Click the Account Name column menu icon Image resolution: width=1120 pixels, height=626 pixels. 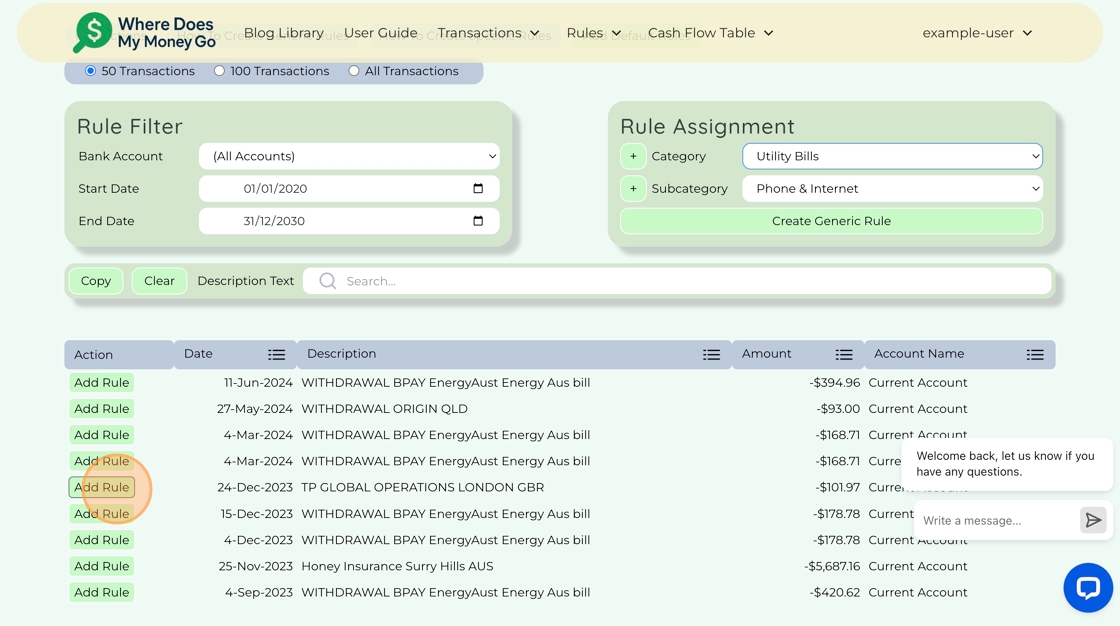tap(1035, 354)
